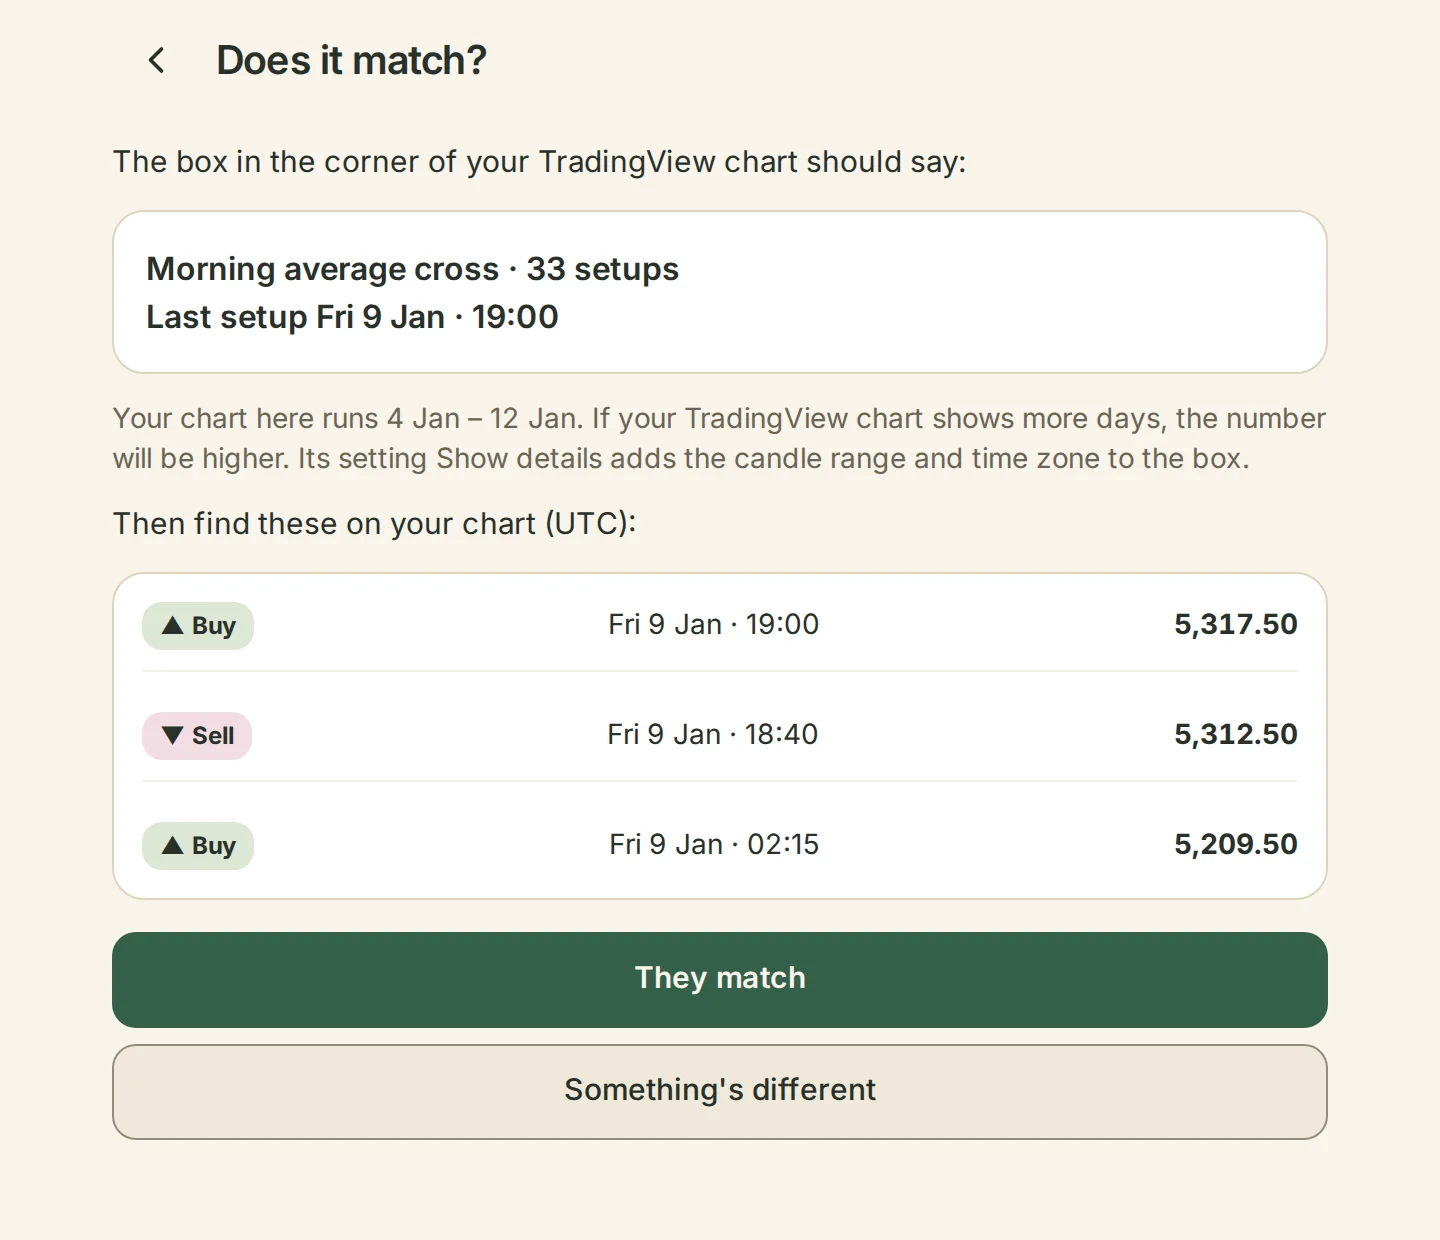Go back using the left chevron arrow
This screenshot has width=1440, height=1240.
pyautogui.click(x=157, y=61)
